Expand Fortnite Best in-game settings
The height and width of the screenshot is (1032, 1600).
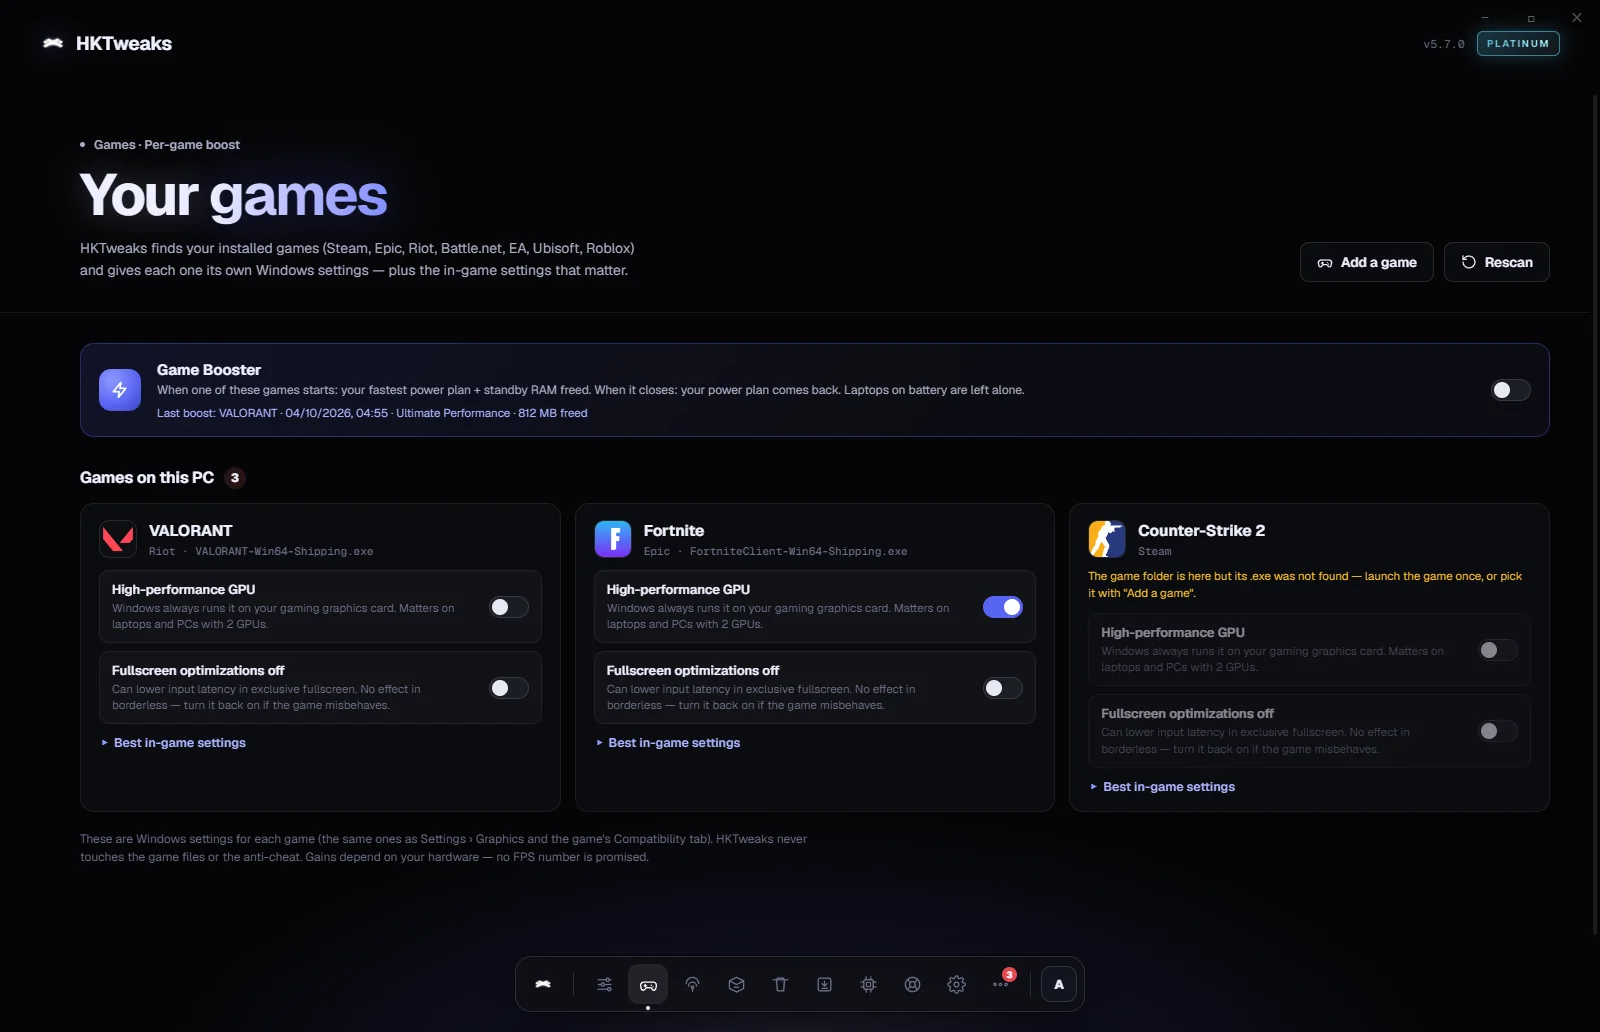click(x=669, y=743)
